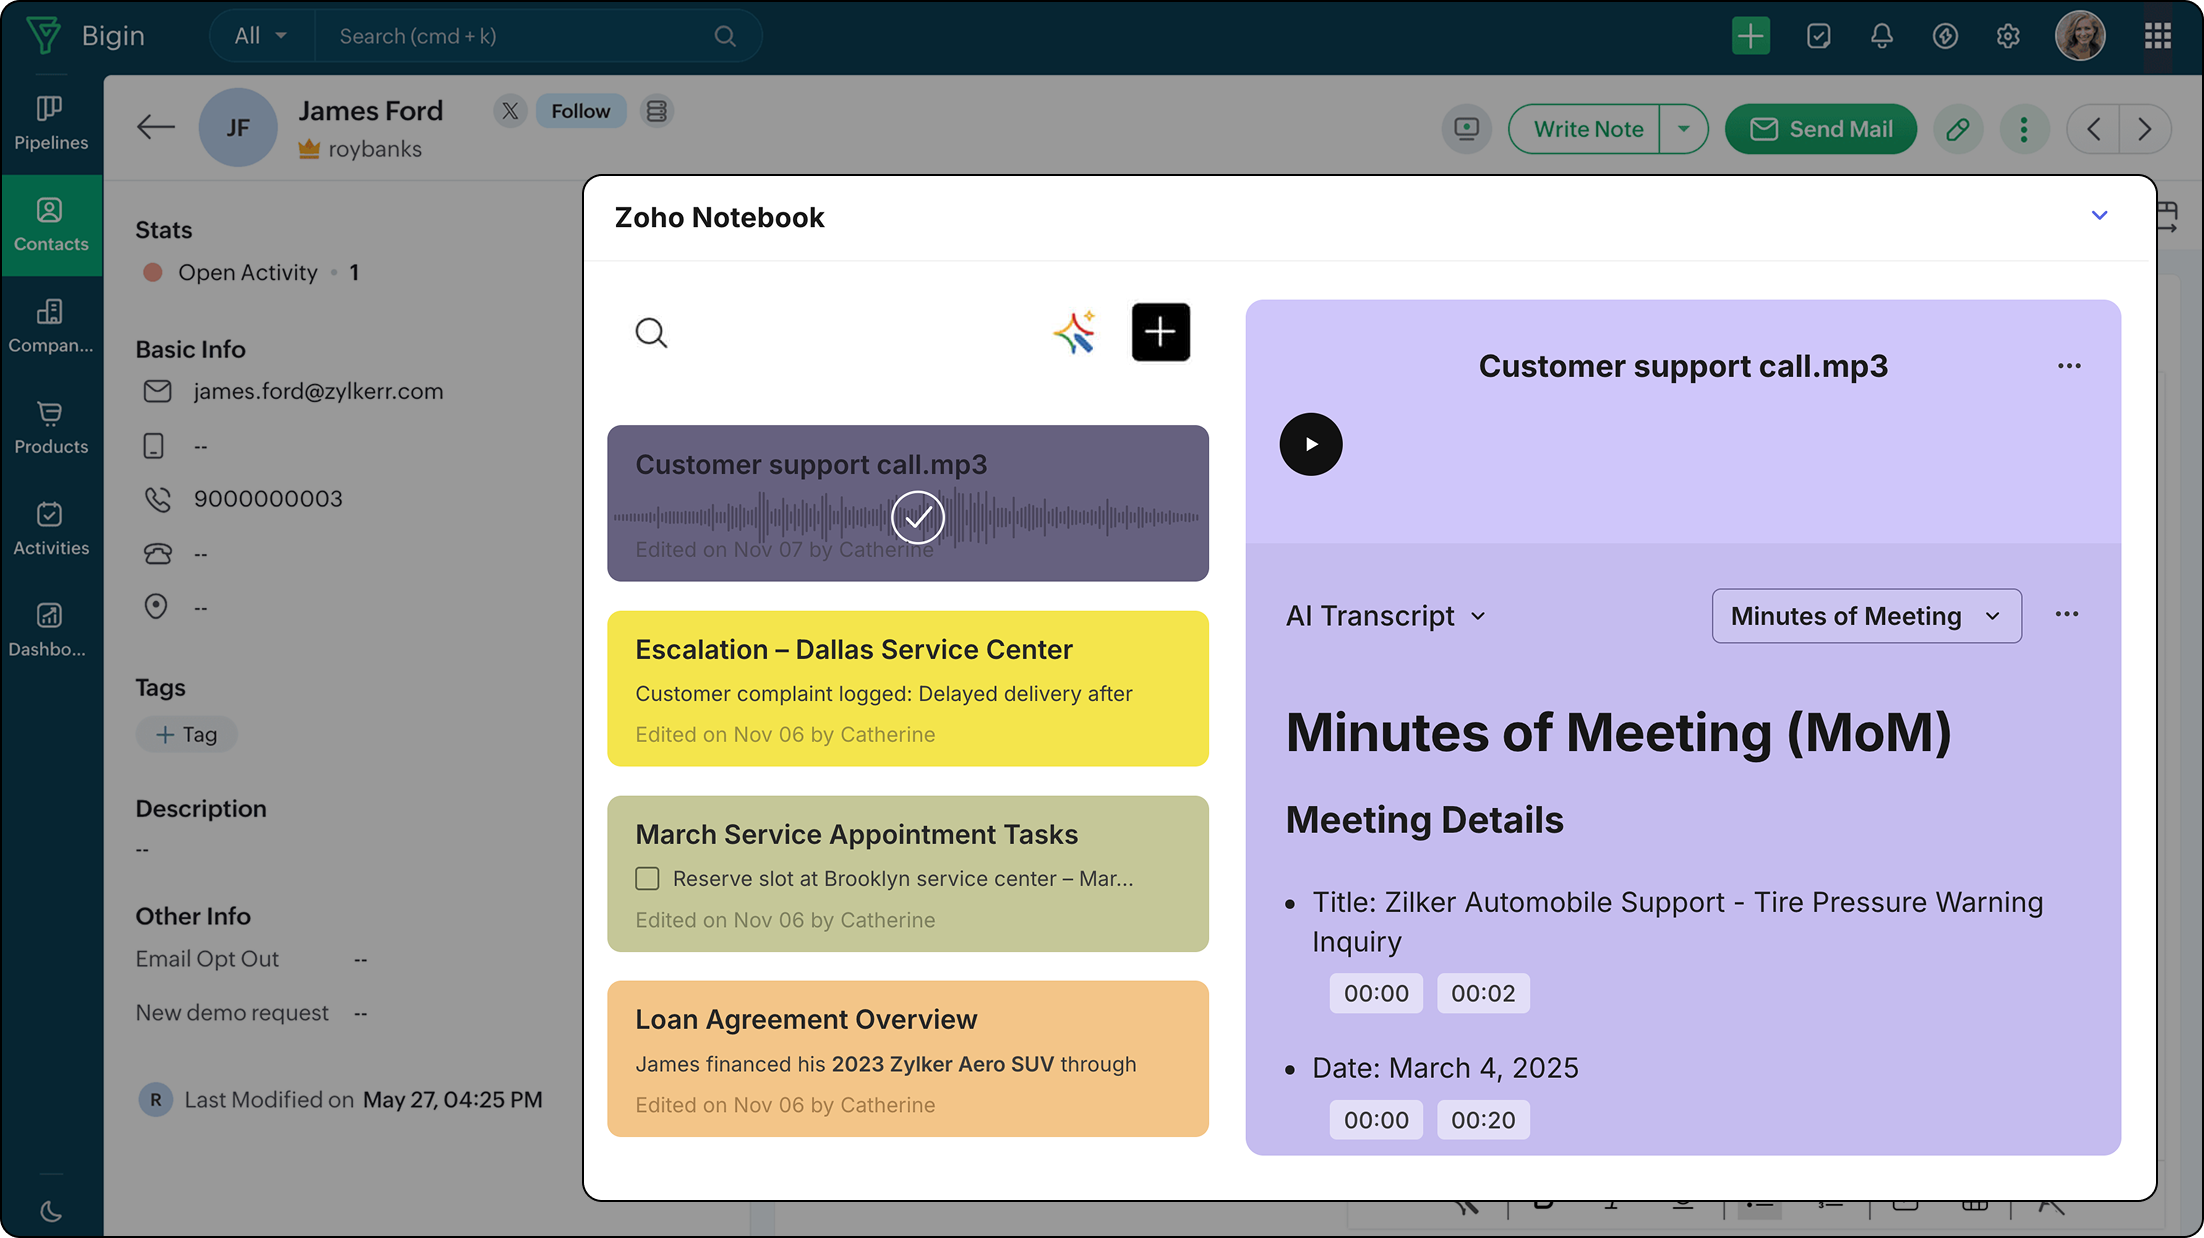Image resolution: width=2204 pixels, height=1238 pixels.
Task: Go back with the left arrow
Action: coord(156,127)
